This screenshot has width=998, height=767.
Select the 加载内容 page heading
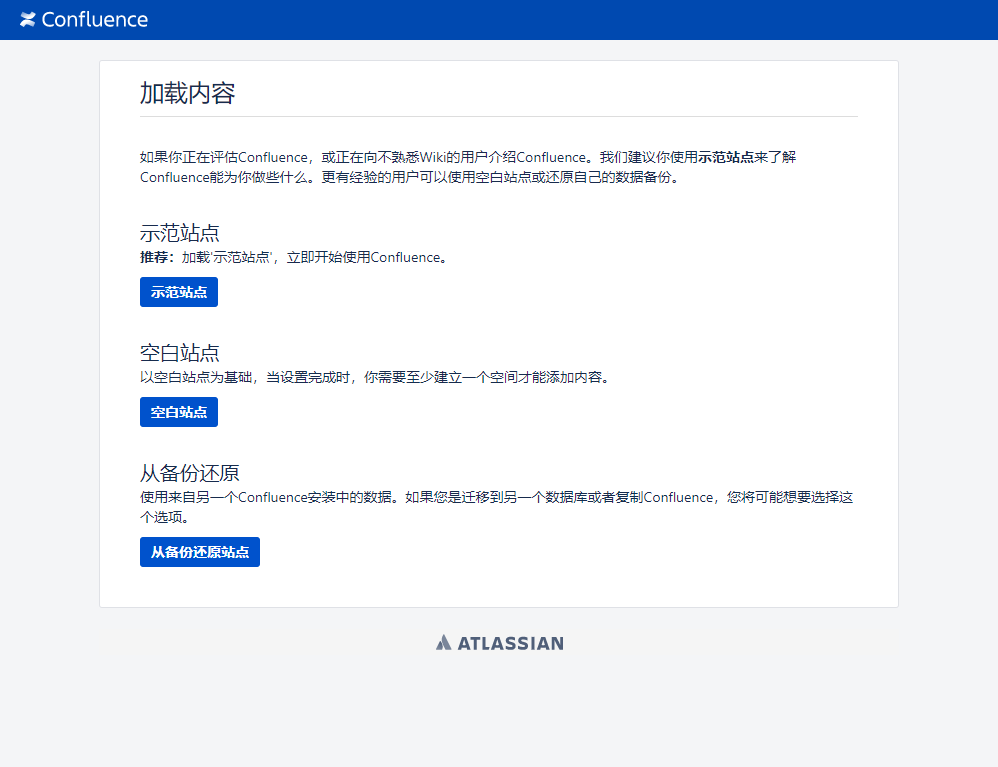[x=188, y=94]
